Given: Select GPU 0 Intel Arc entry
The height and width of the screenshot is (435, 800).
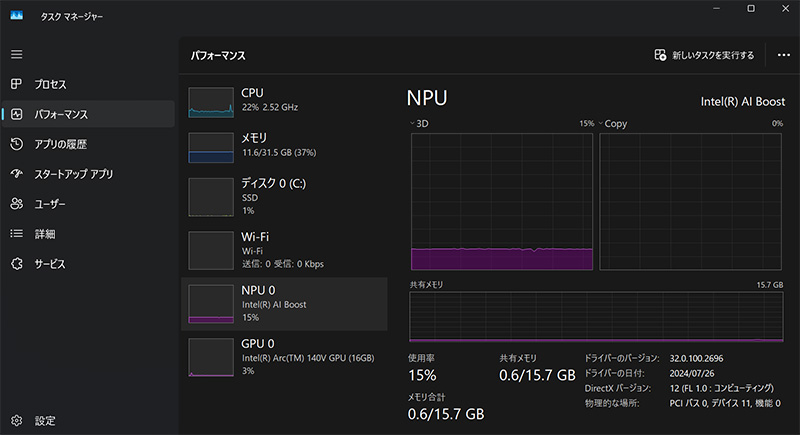Looking at the screenshot, I should pyautogui.click(x=284, y=356).
